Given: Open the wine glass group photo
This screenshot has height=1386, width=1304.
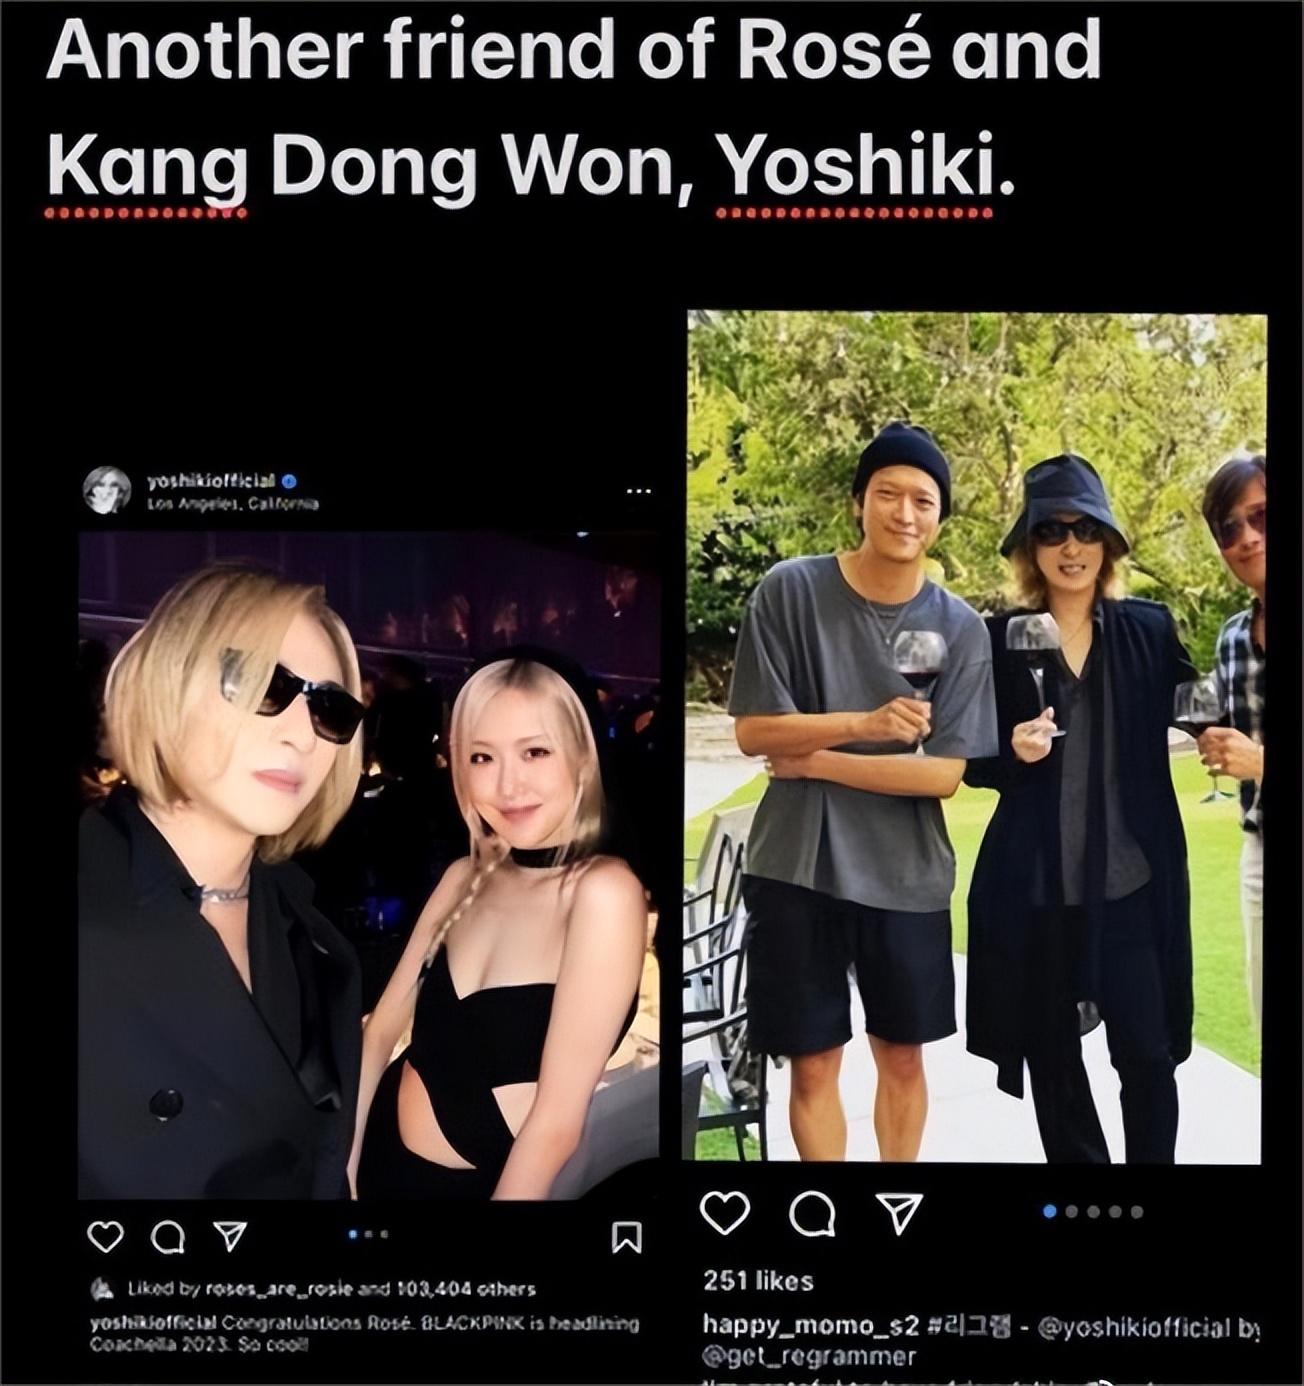Looking at the screenshot, I should (976, 737).
